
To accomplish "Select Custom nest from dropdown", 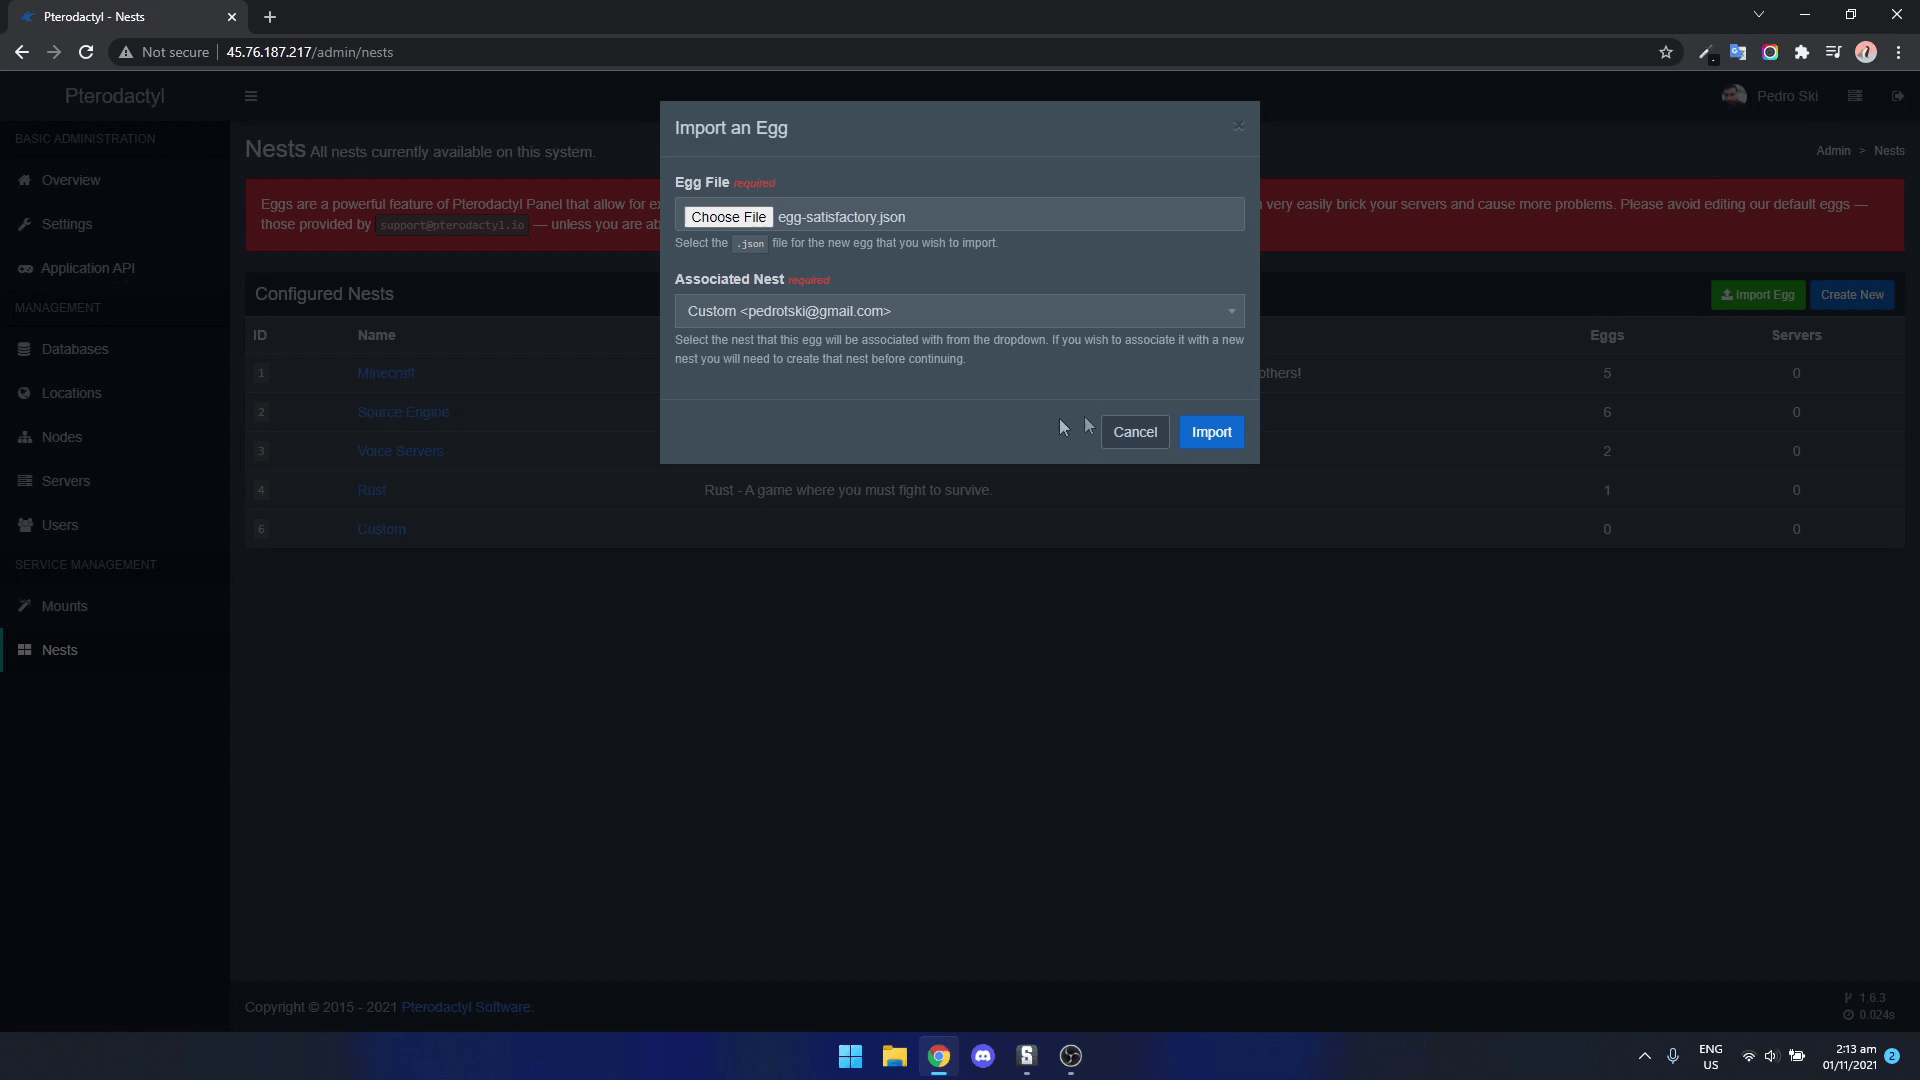I will pyautogui.click(x=959, y=310).
